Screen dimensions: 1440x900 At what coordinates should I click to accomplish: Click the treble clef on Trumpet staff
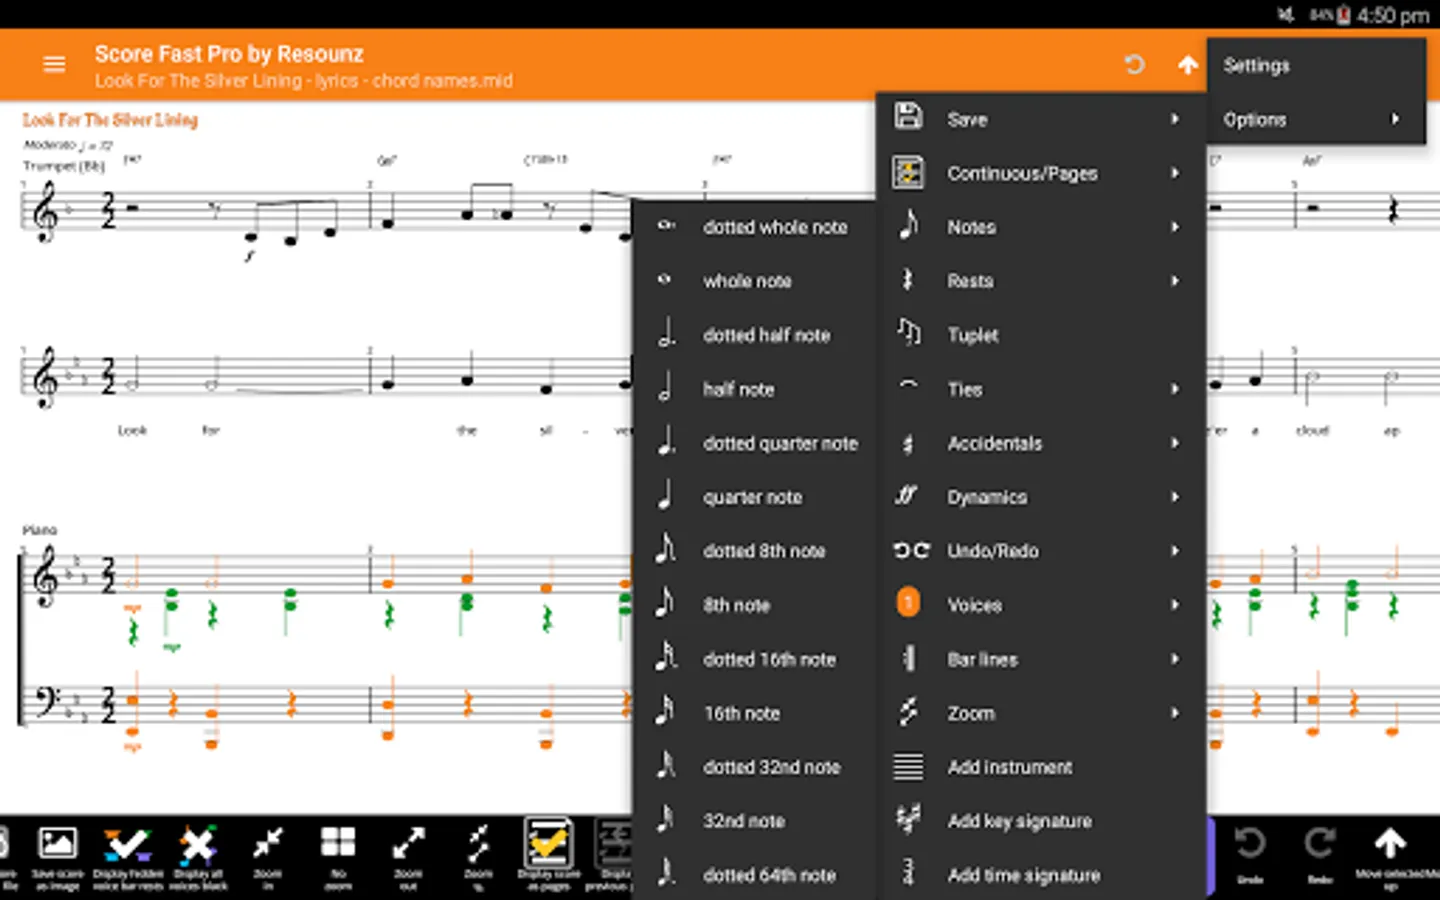click(x=45, y=212)
